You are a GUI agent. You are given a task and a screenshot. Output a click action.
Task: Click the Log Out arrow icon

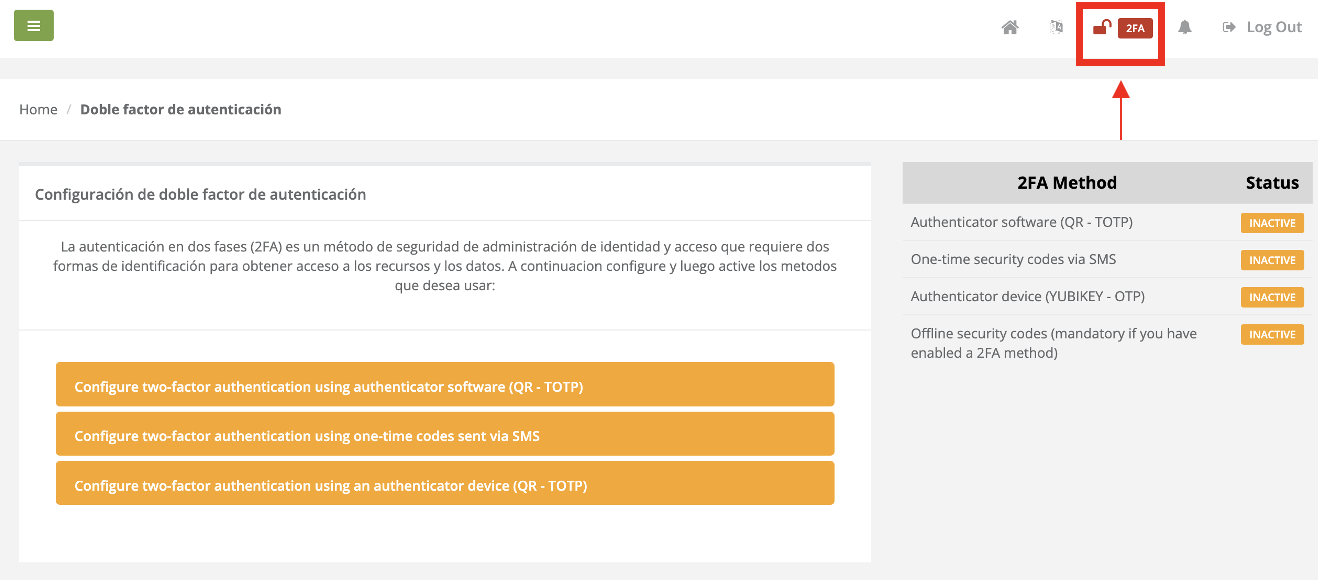[x=1230, y=28]
